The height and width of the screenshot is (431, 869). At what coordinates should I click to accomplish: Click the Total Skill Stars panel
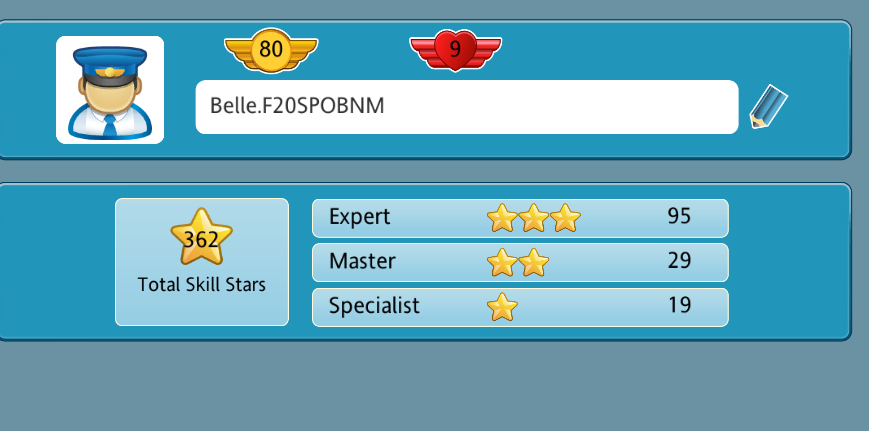coord(202,262)
